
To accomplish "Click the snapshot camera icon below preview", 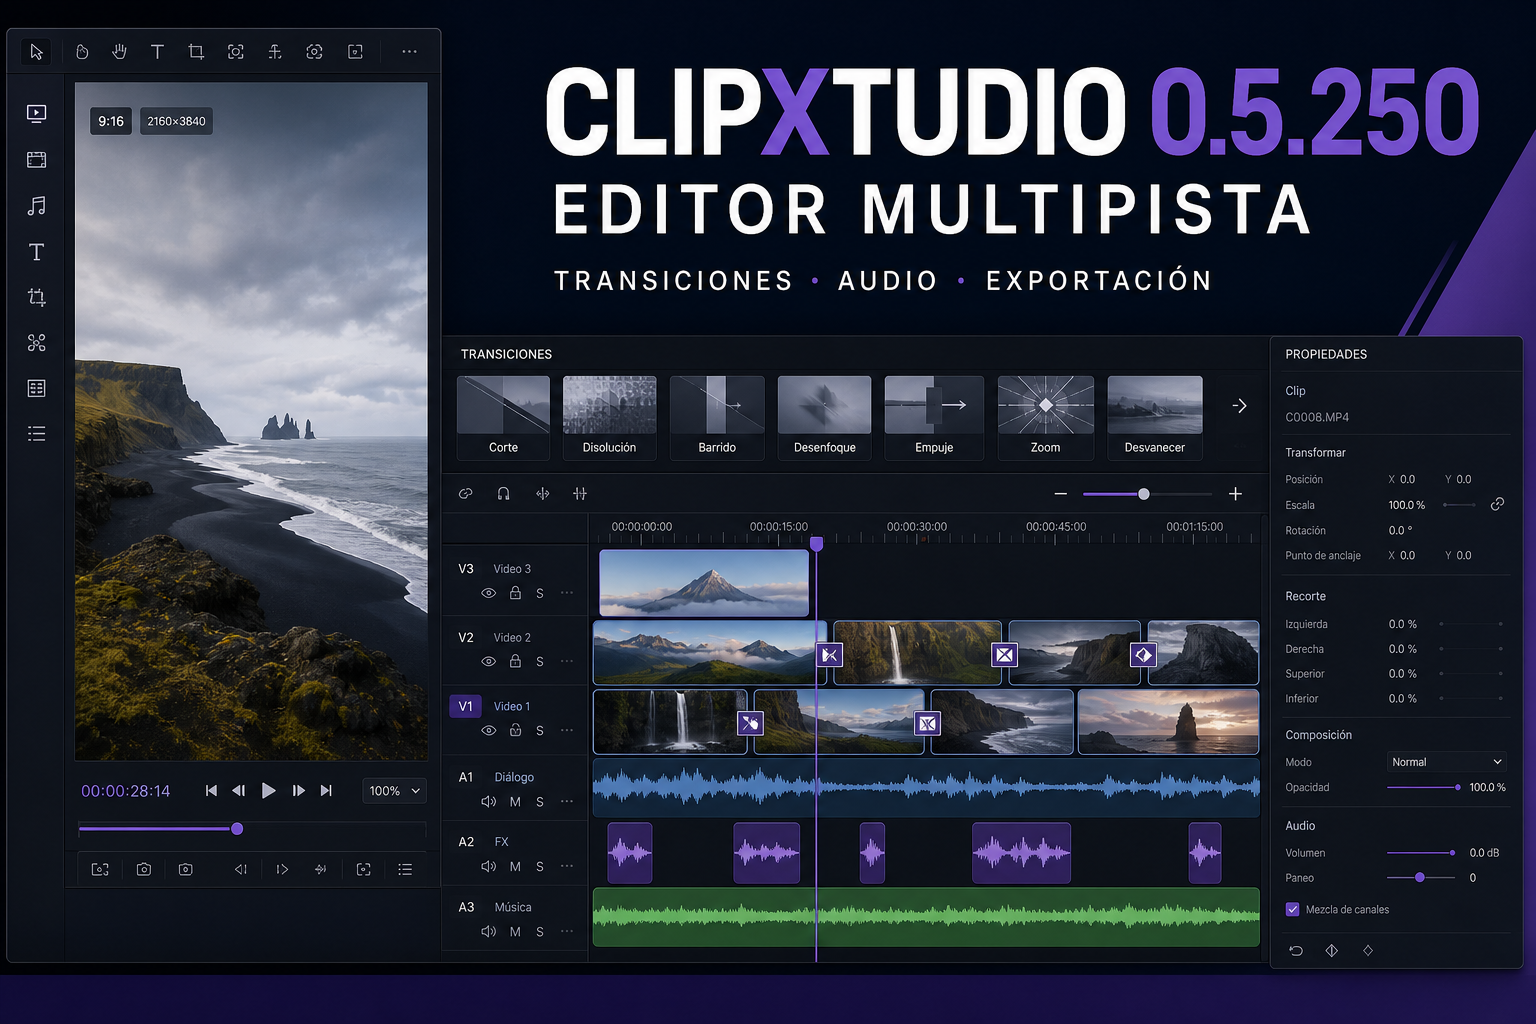I will click(x=144, y=870).
